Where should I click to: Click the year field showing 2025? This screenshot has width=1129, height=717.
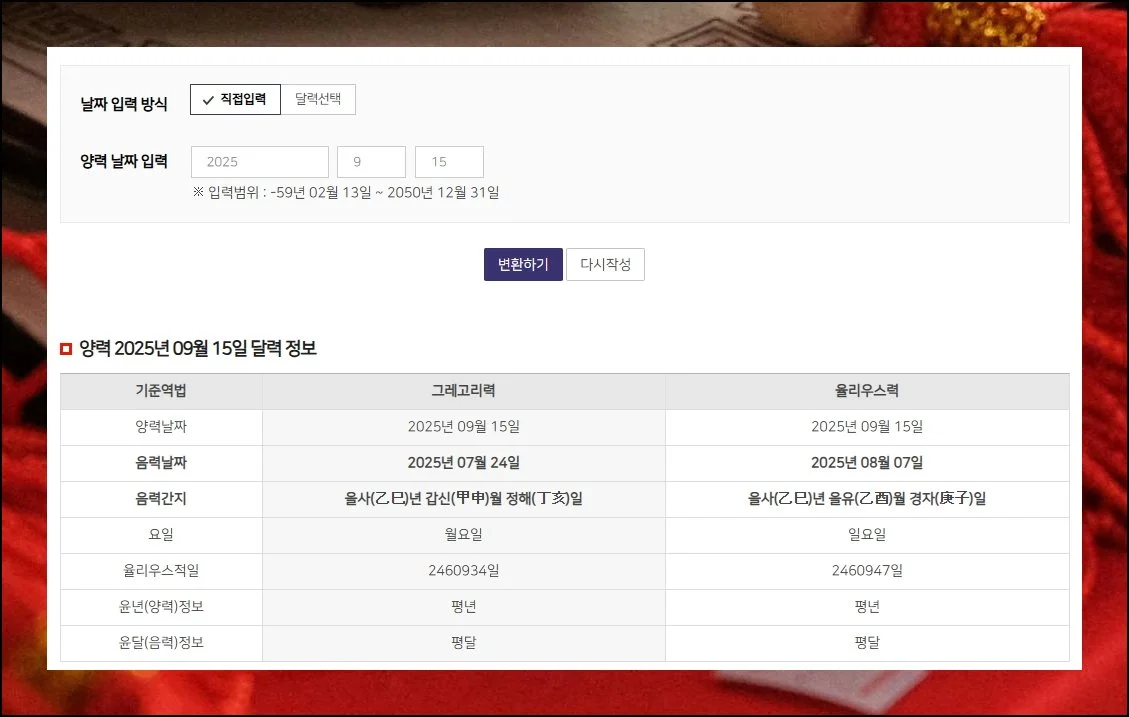(259, 162)
